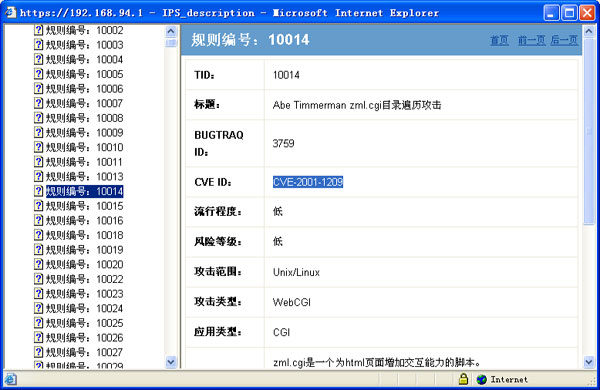The width and height of the screenshot is (600, 390).
Task: Click scroll-up arrow of rule list pane
Action: click(x=171, y=31)
